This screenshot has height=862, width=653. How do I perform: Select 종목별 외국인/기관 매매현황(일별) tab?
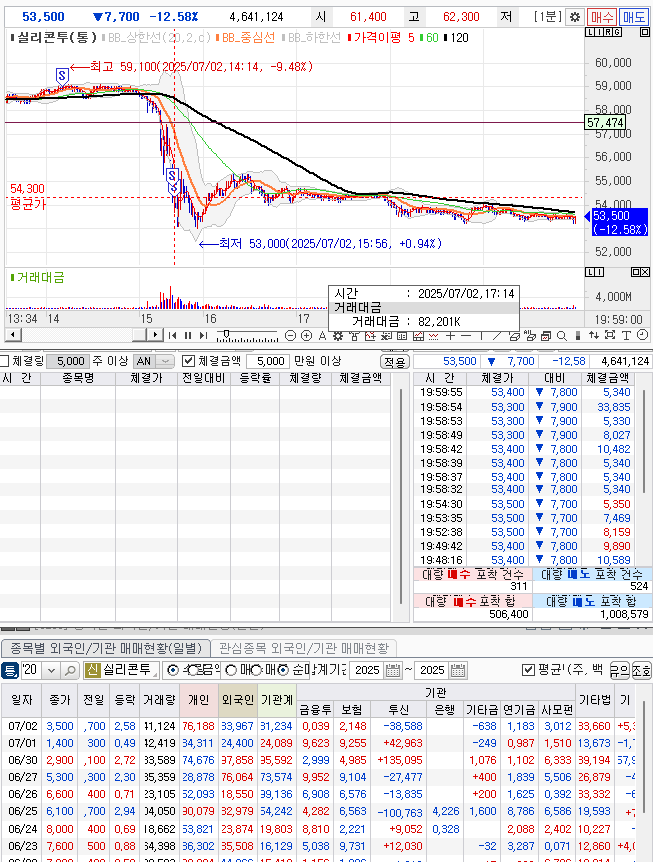click(x=106, y=648)
